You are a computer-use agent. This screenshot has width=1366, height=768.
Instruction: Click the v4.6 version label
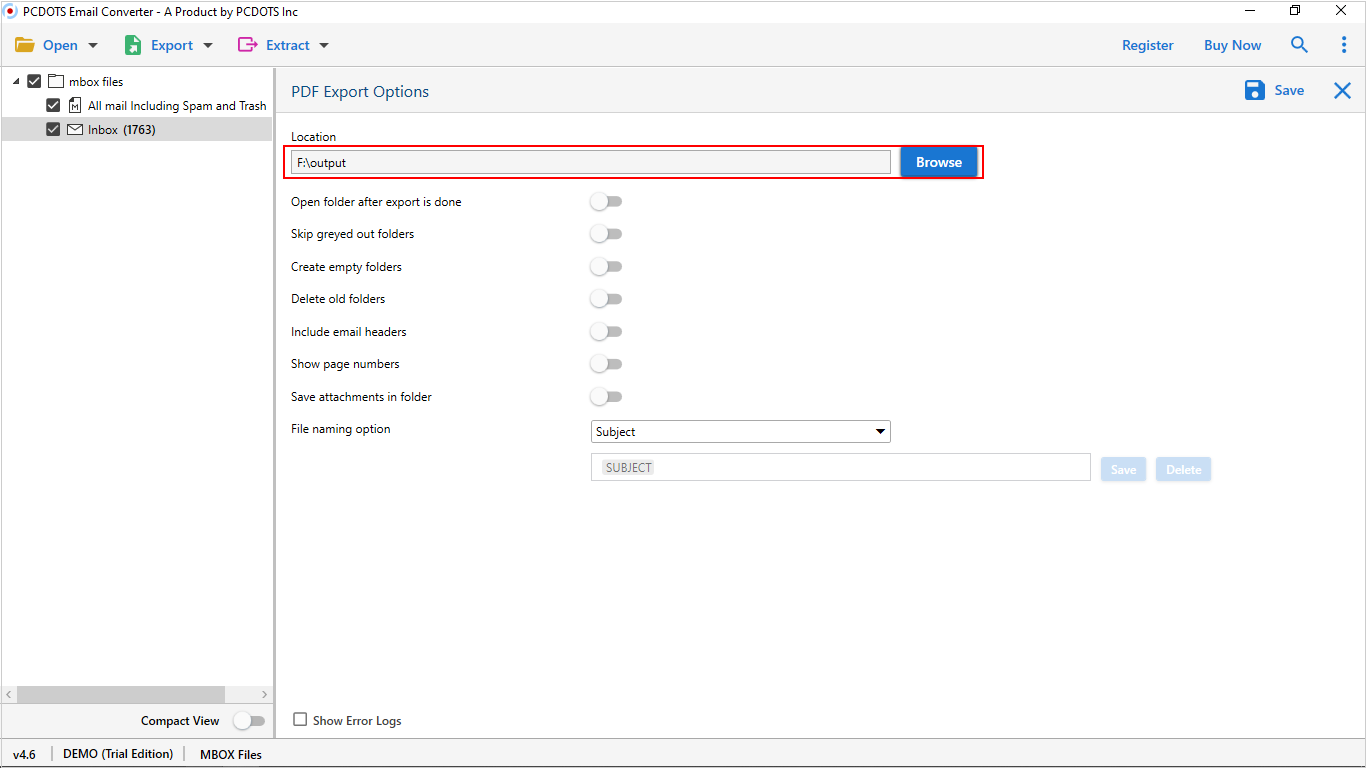24,754
